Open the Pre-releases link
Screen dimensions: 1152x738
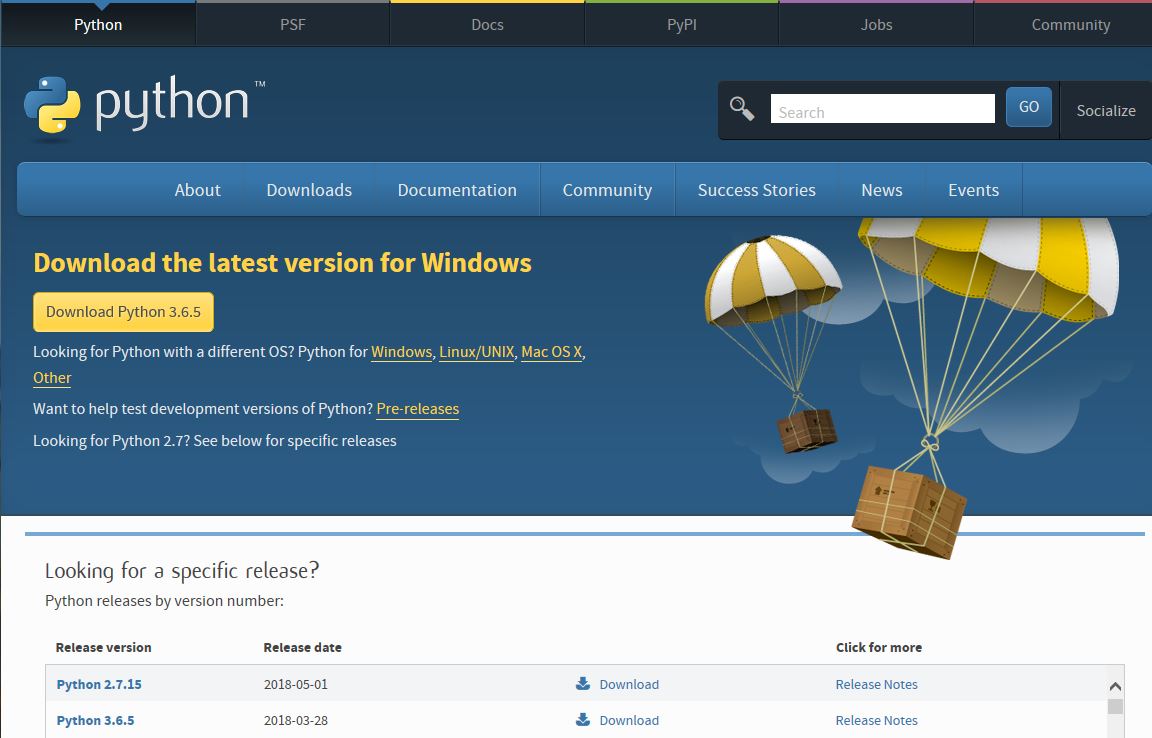(417, 409)
